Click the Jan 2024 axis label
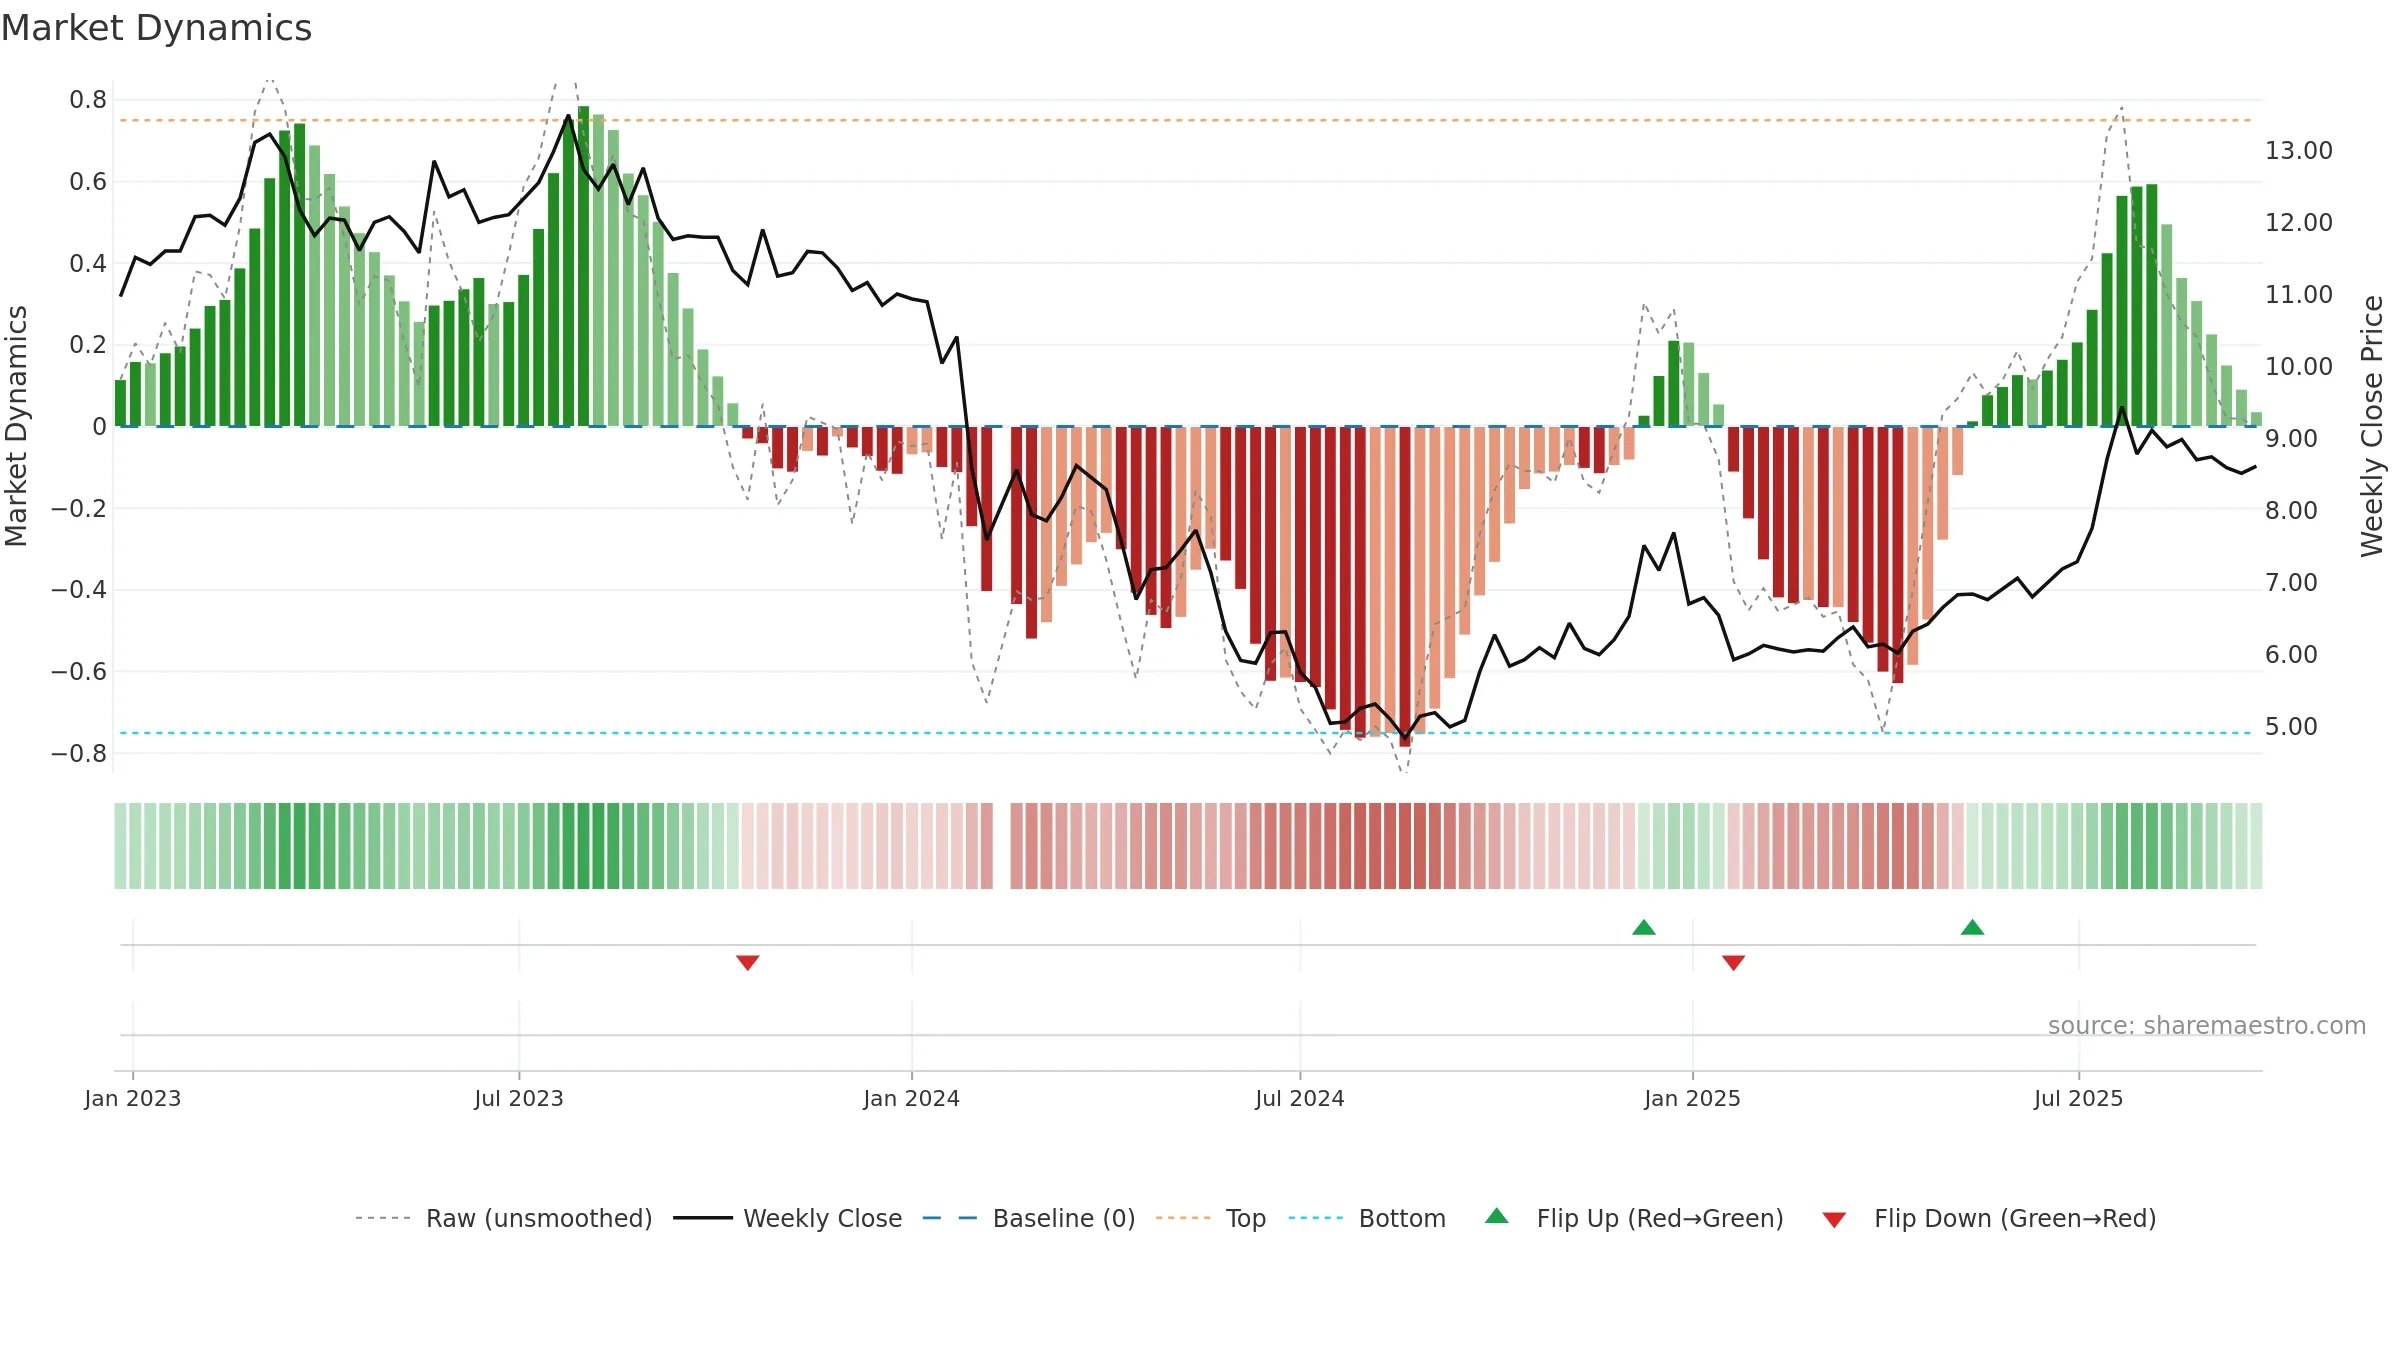This screenshot has width=2400, height=1350. pyautogui.click(x=912, y=1098)
